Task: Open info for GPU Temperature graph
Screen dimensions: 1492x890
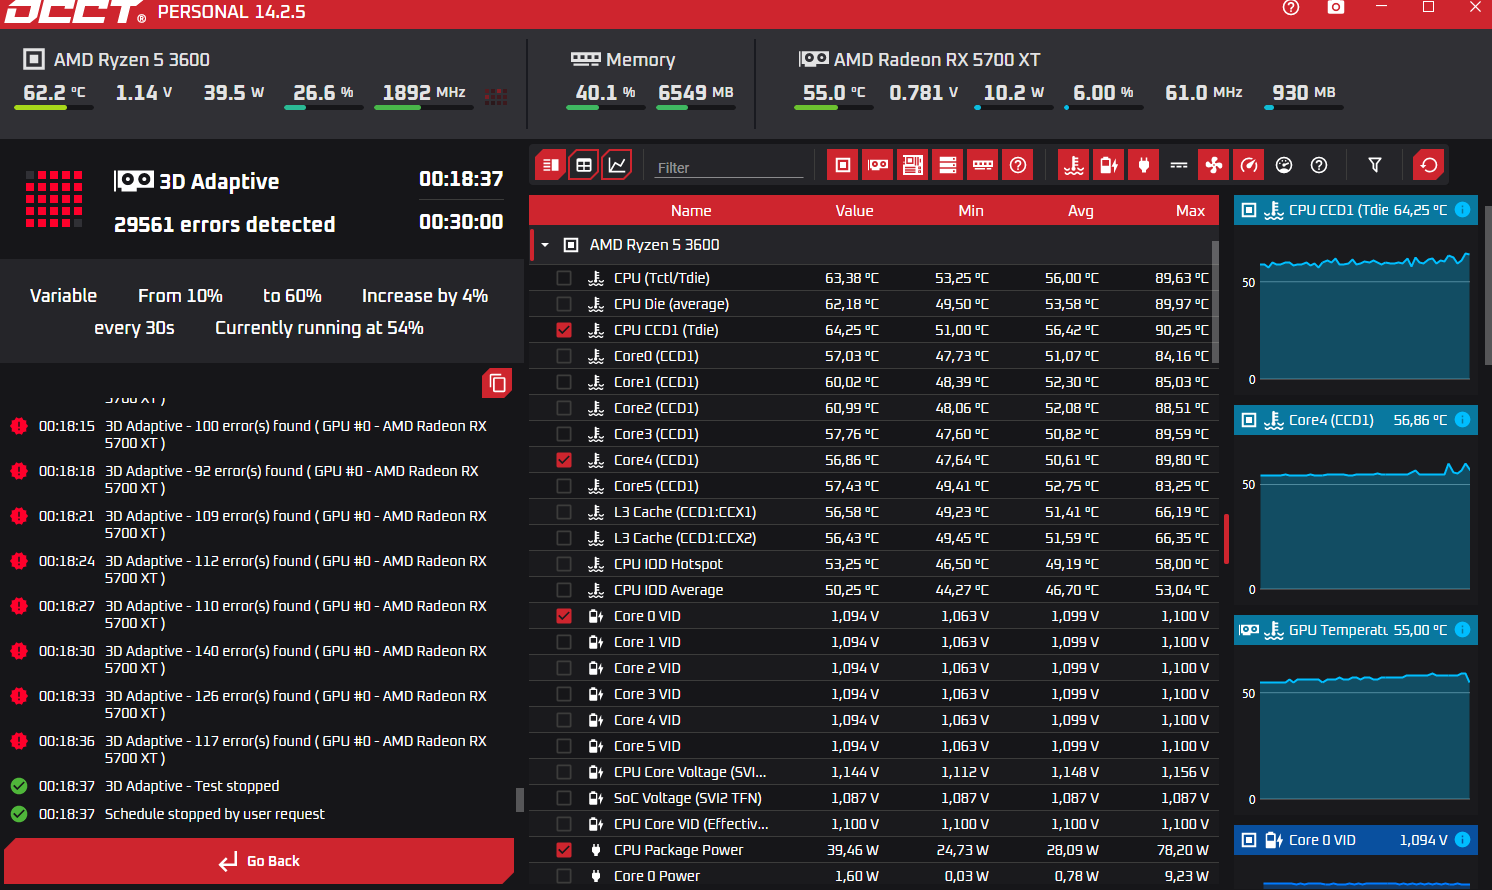Action: pyautogui.click(x=1462, y=630)
